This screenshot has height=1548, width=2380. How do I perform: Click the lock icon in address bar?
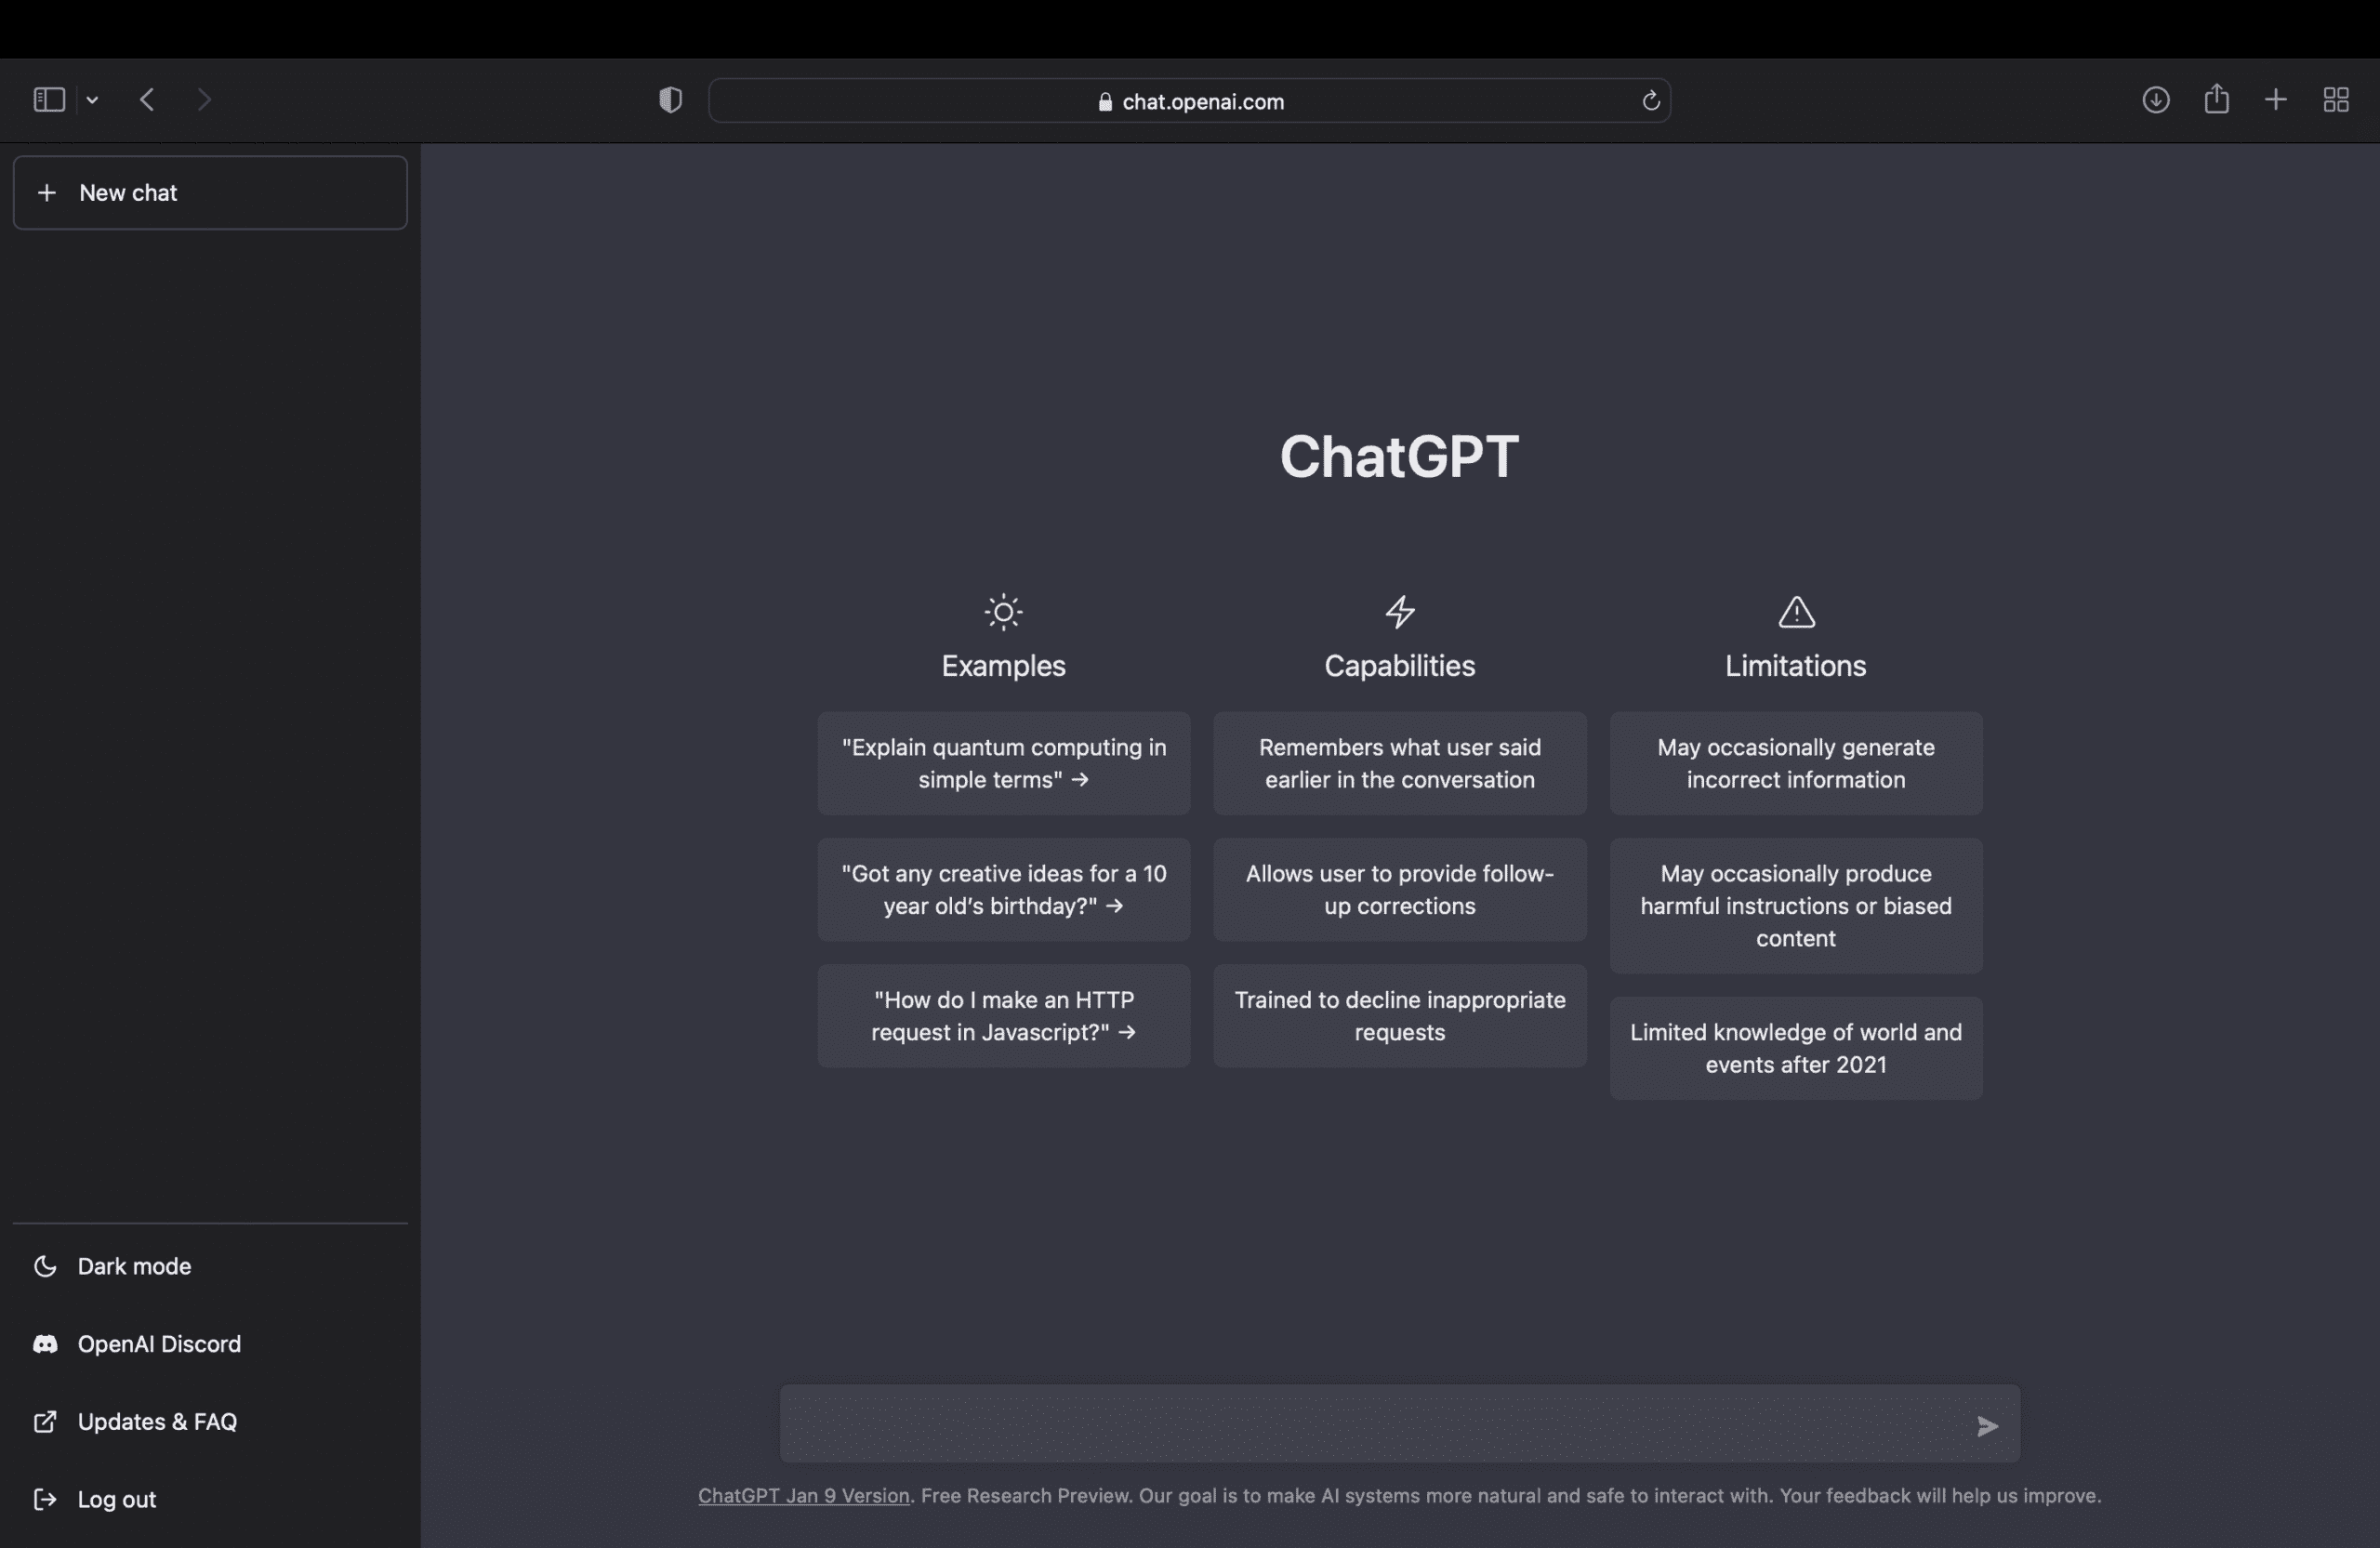(1105, 102)
